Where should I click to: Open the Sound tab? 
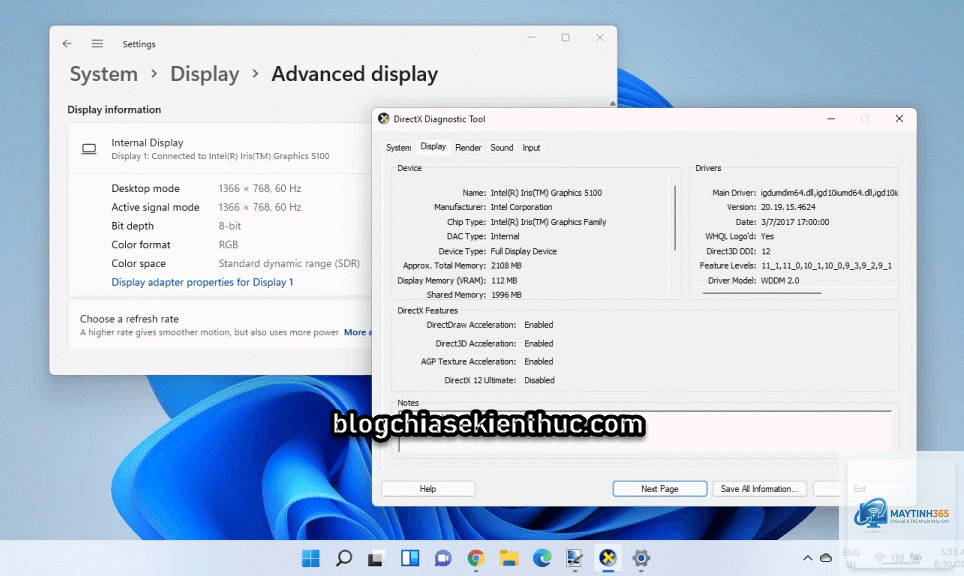pos(502,148)
